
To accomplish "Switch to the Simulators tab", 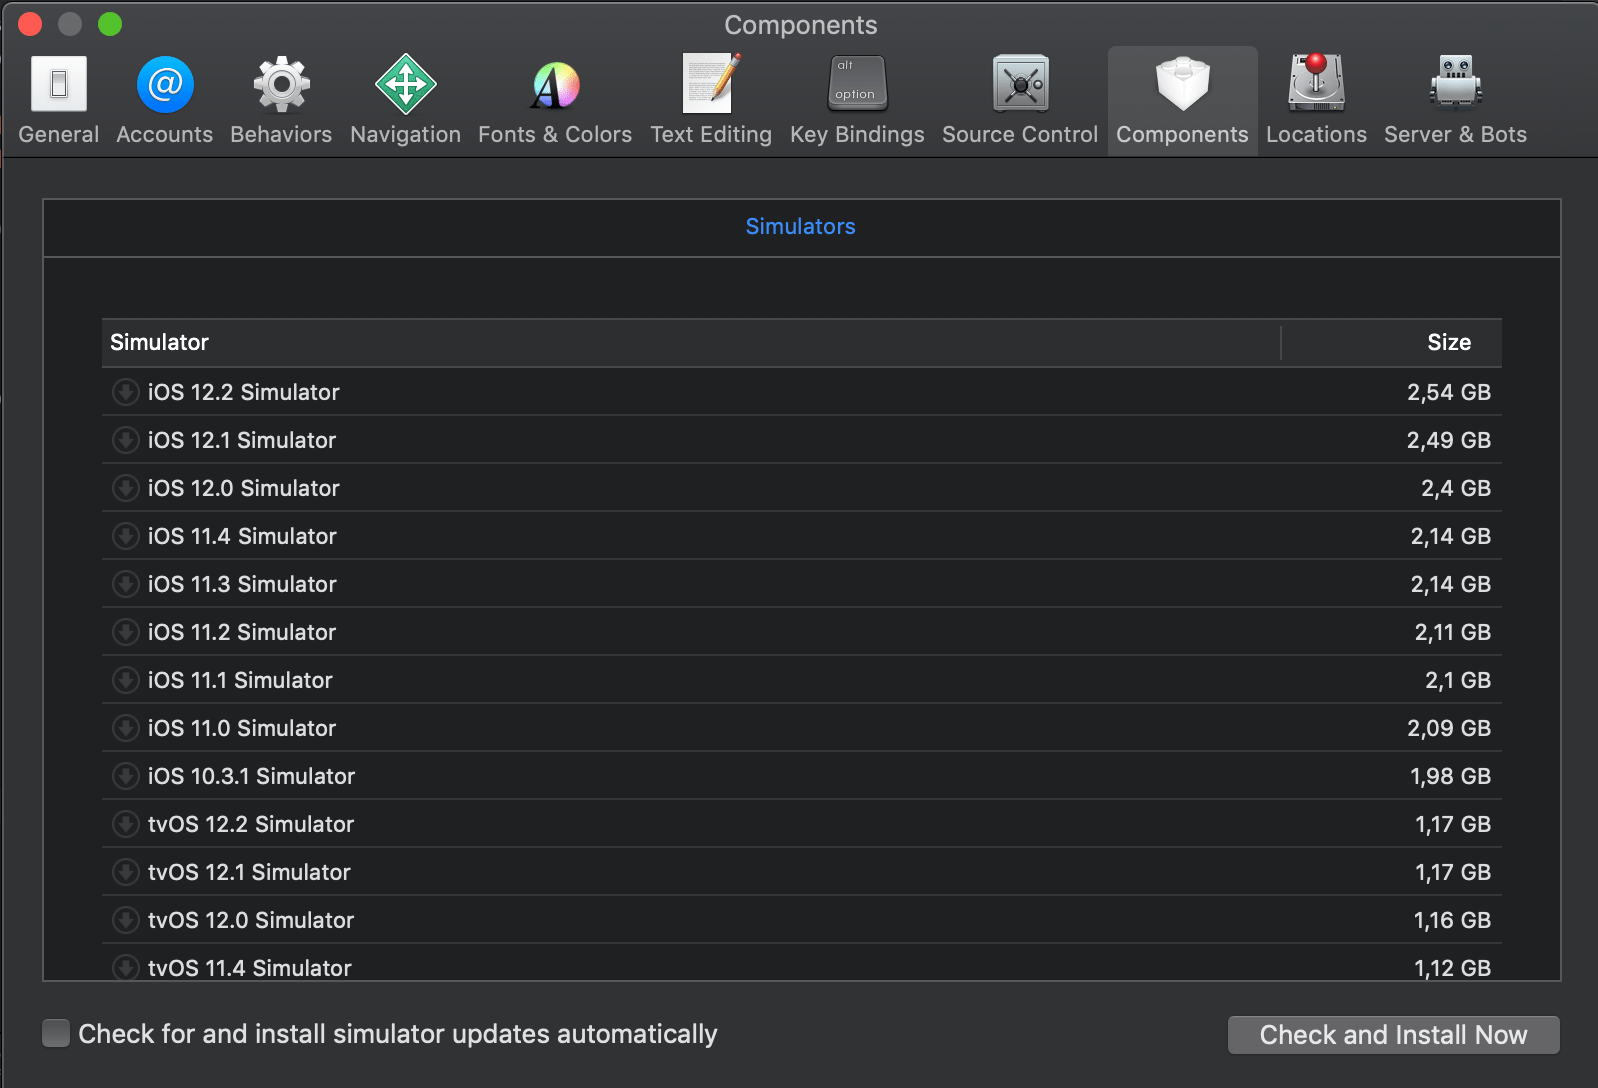I will 800,227.
